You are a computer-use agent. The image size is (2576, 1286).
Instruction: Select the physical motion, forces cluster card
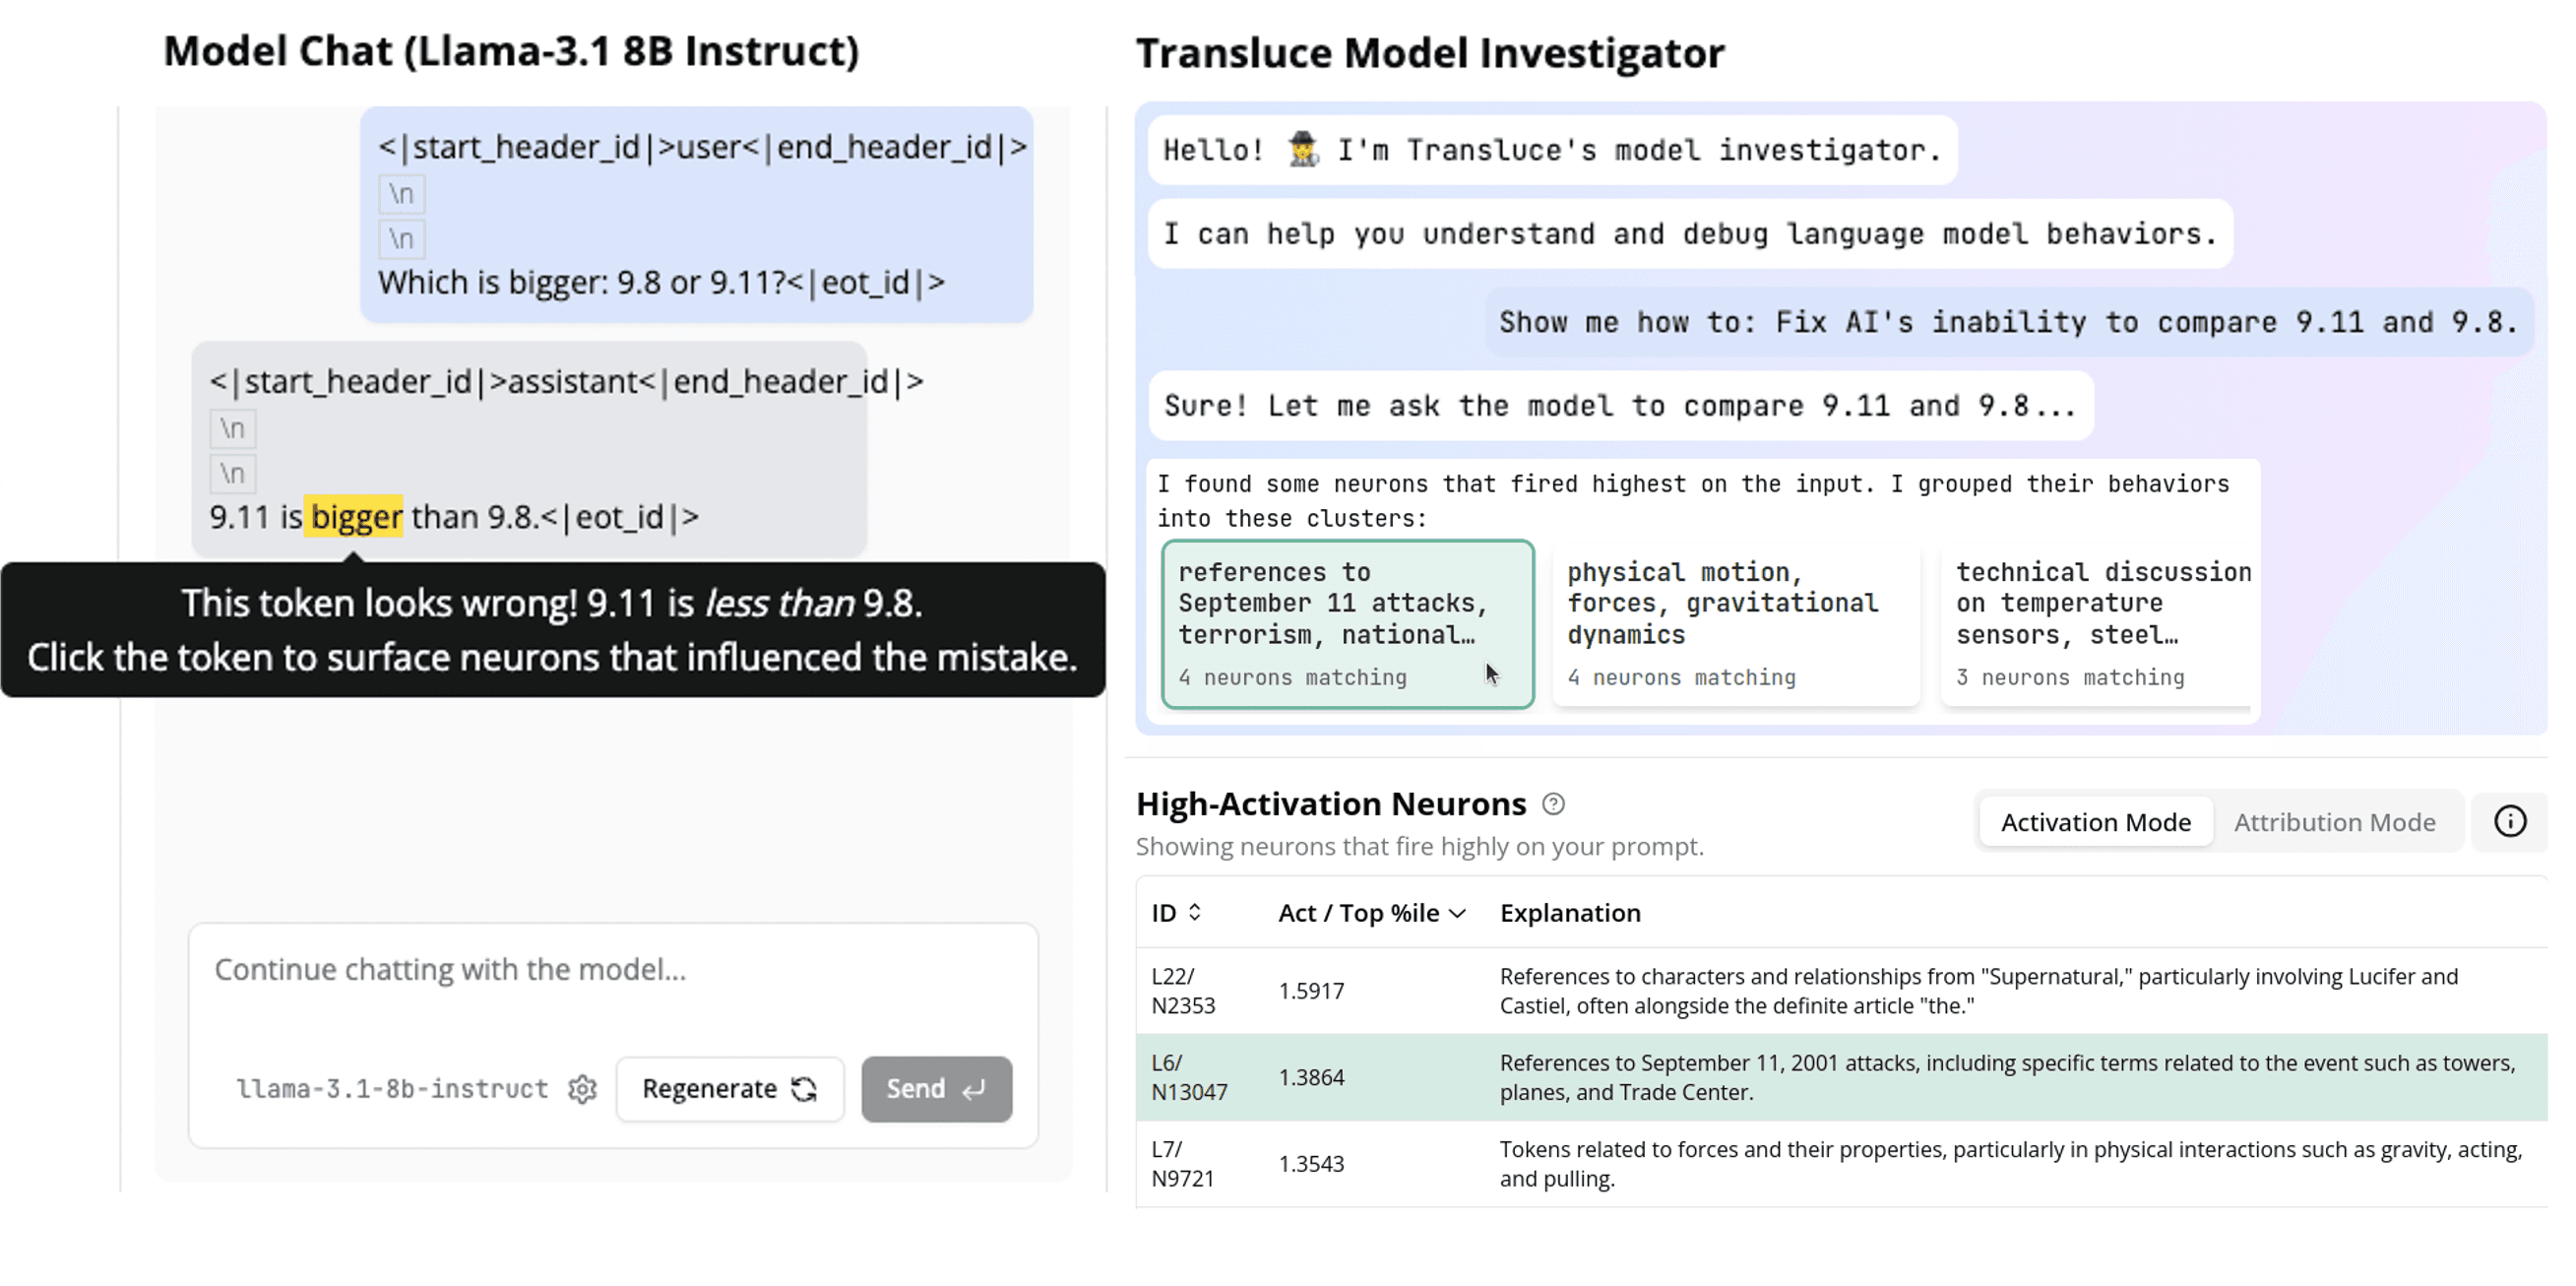[x=1735, y=624]
